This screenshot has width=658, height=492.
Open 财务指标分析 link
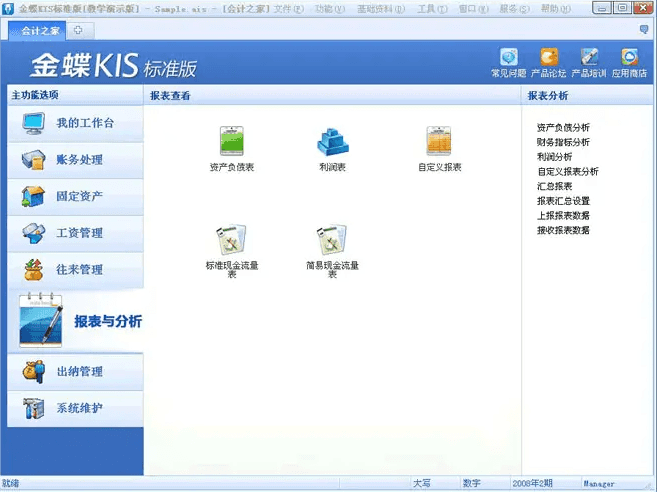(563, 142)
